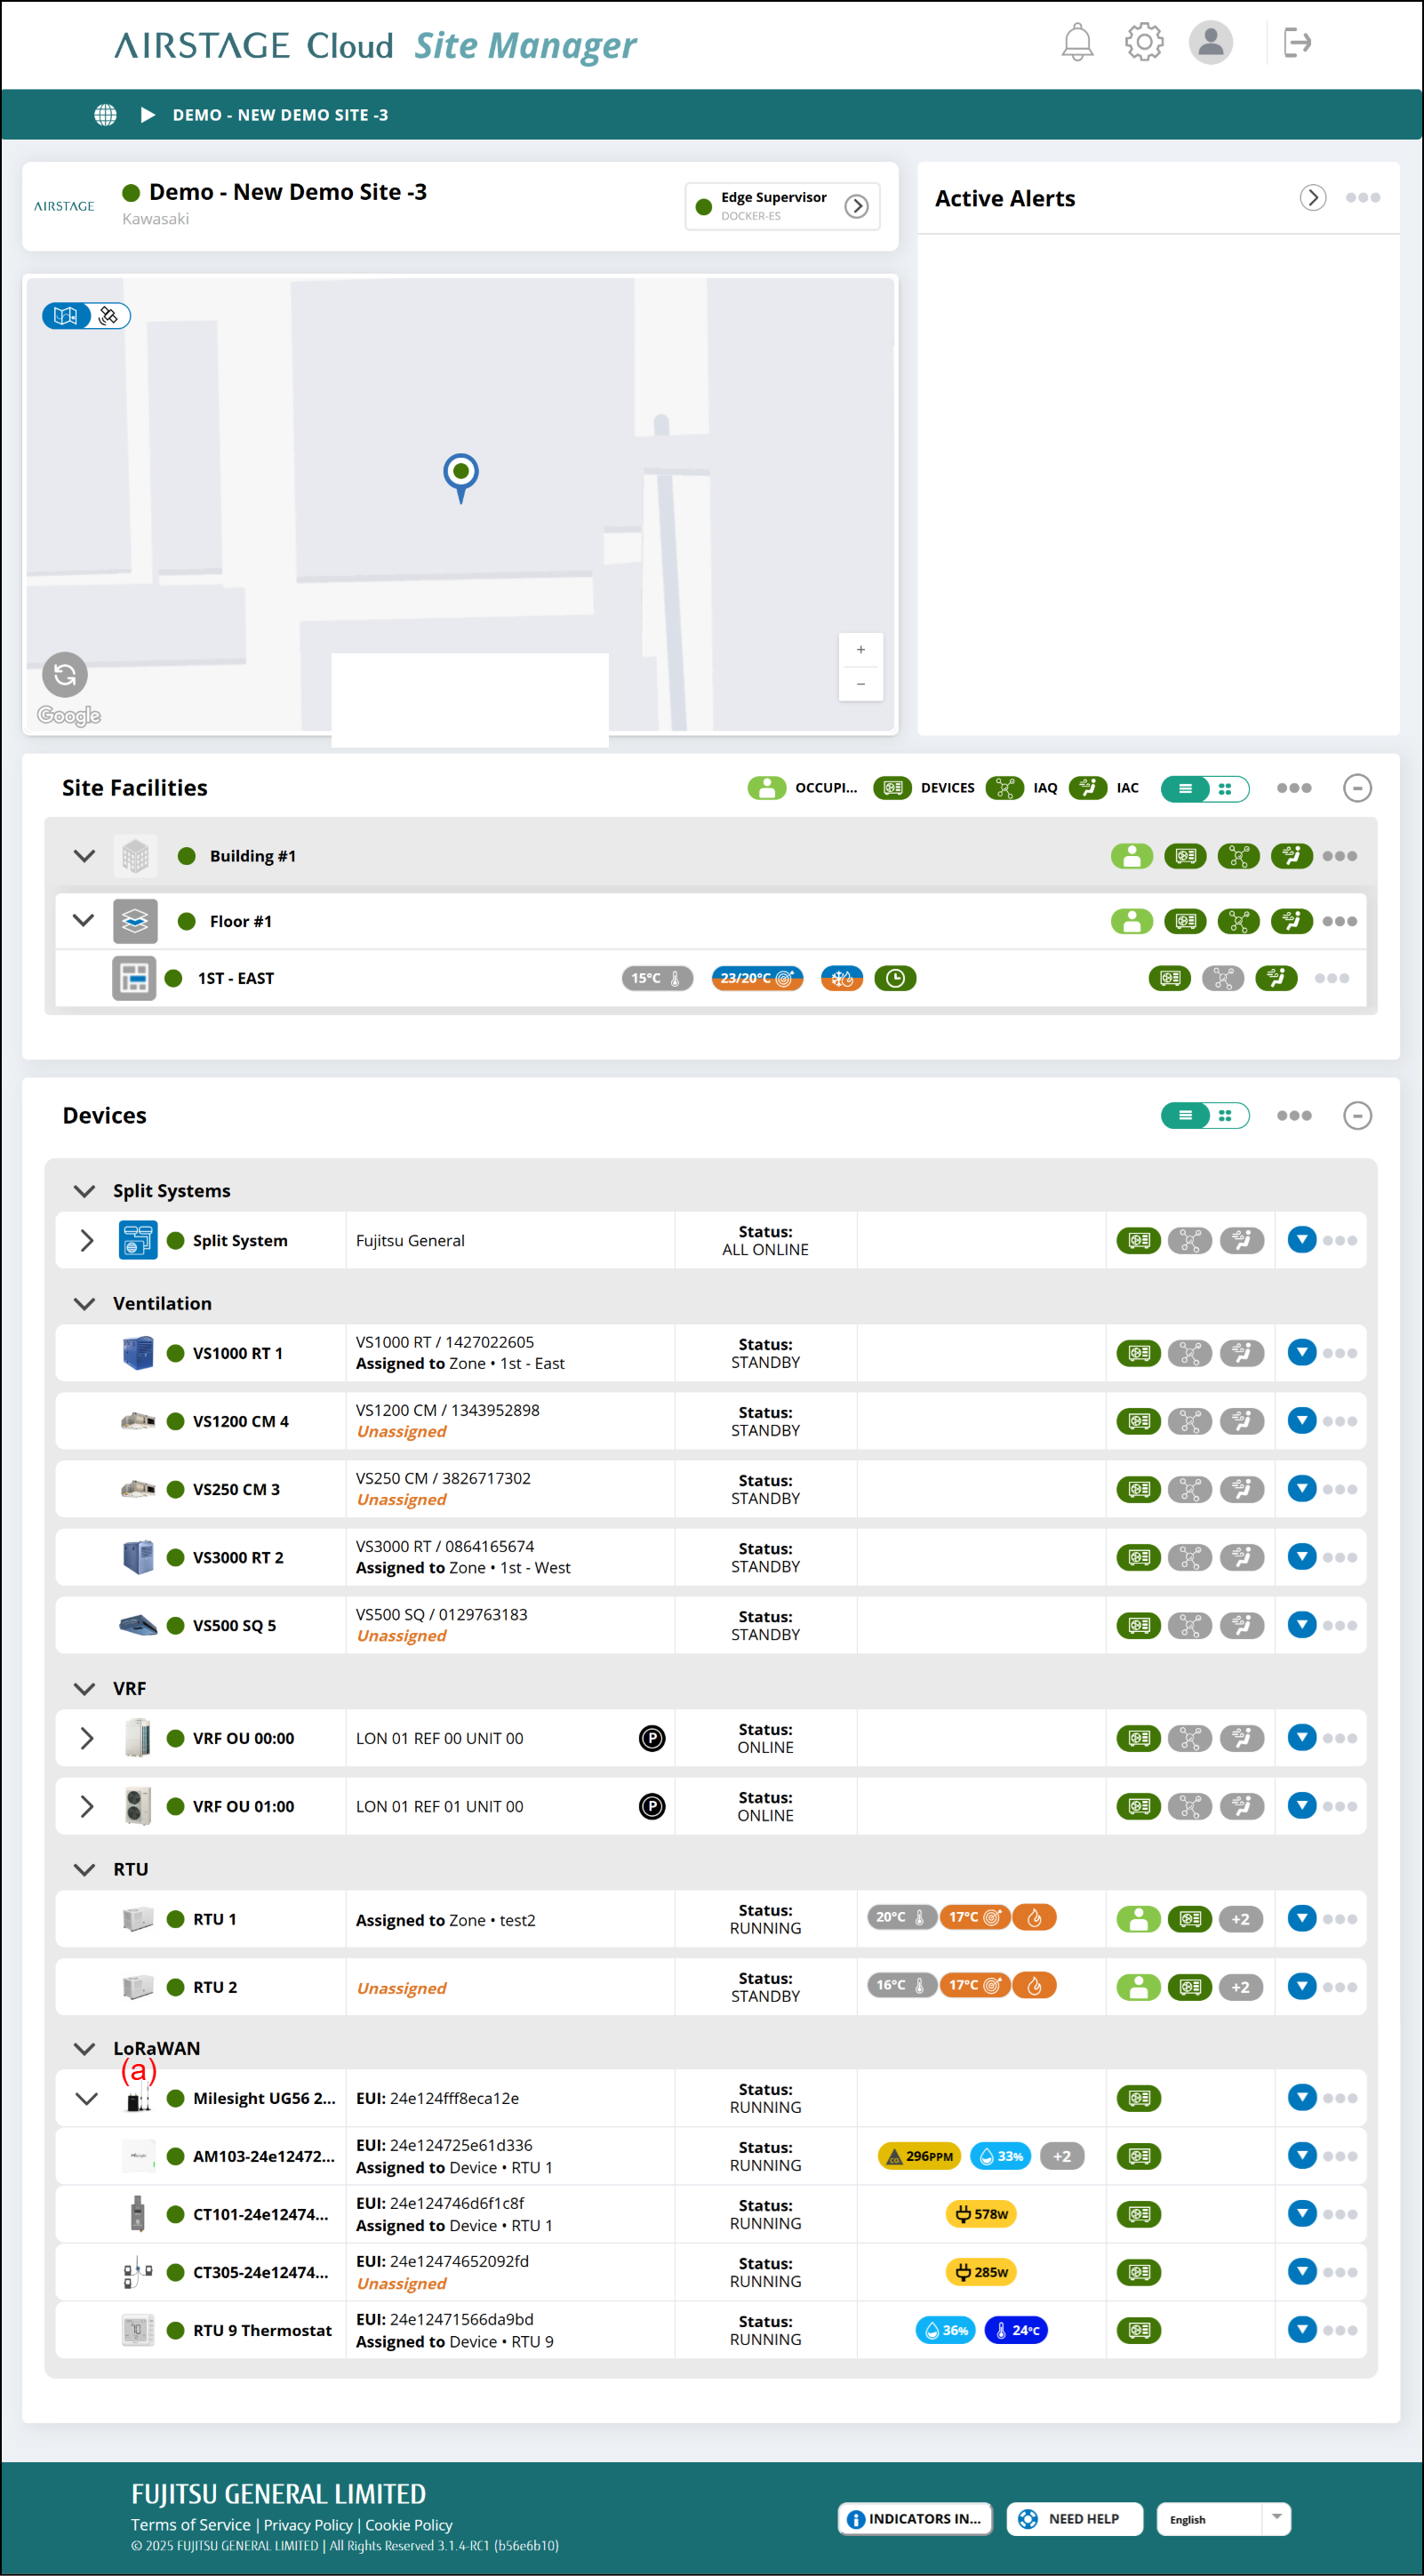Click the map refresh icon

(65, 675)
